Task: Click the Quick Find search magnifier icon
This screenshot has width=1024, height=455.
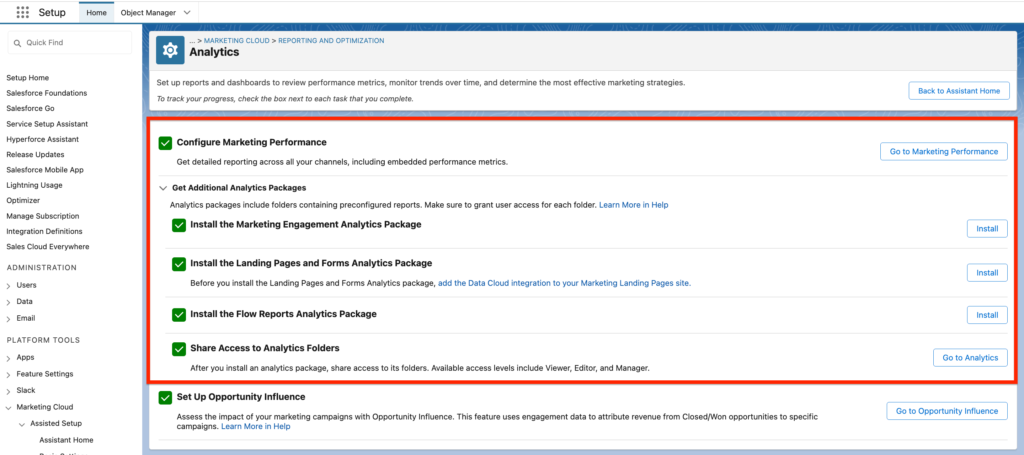Action: click(x=17, y=43)
